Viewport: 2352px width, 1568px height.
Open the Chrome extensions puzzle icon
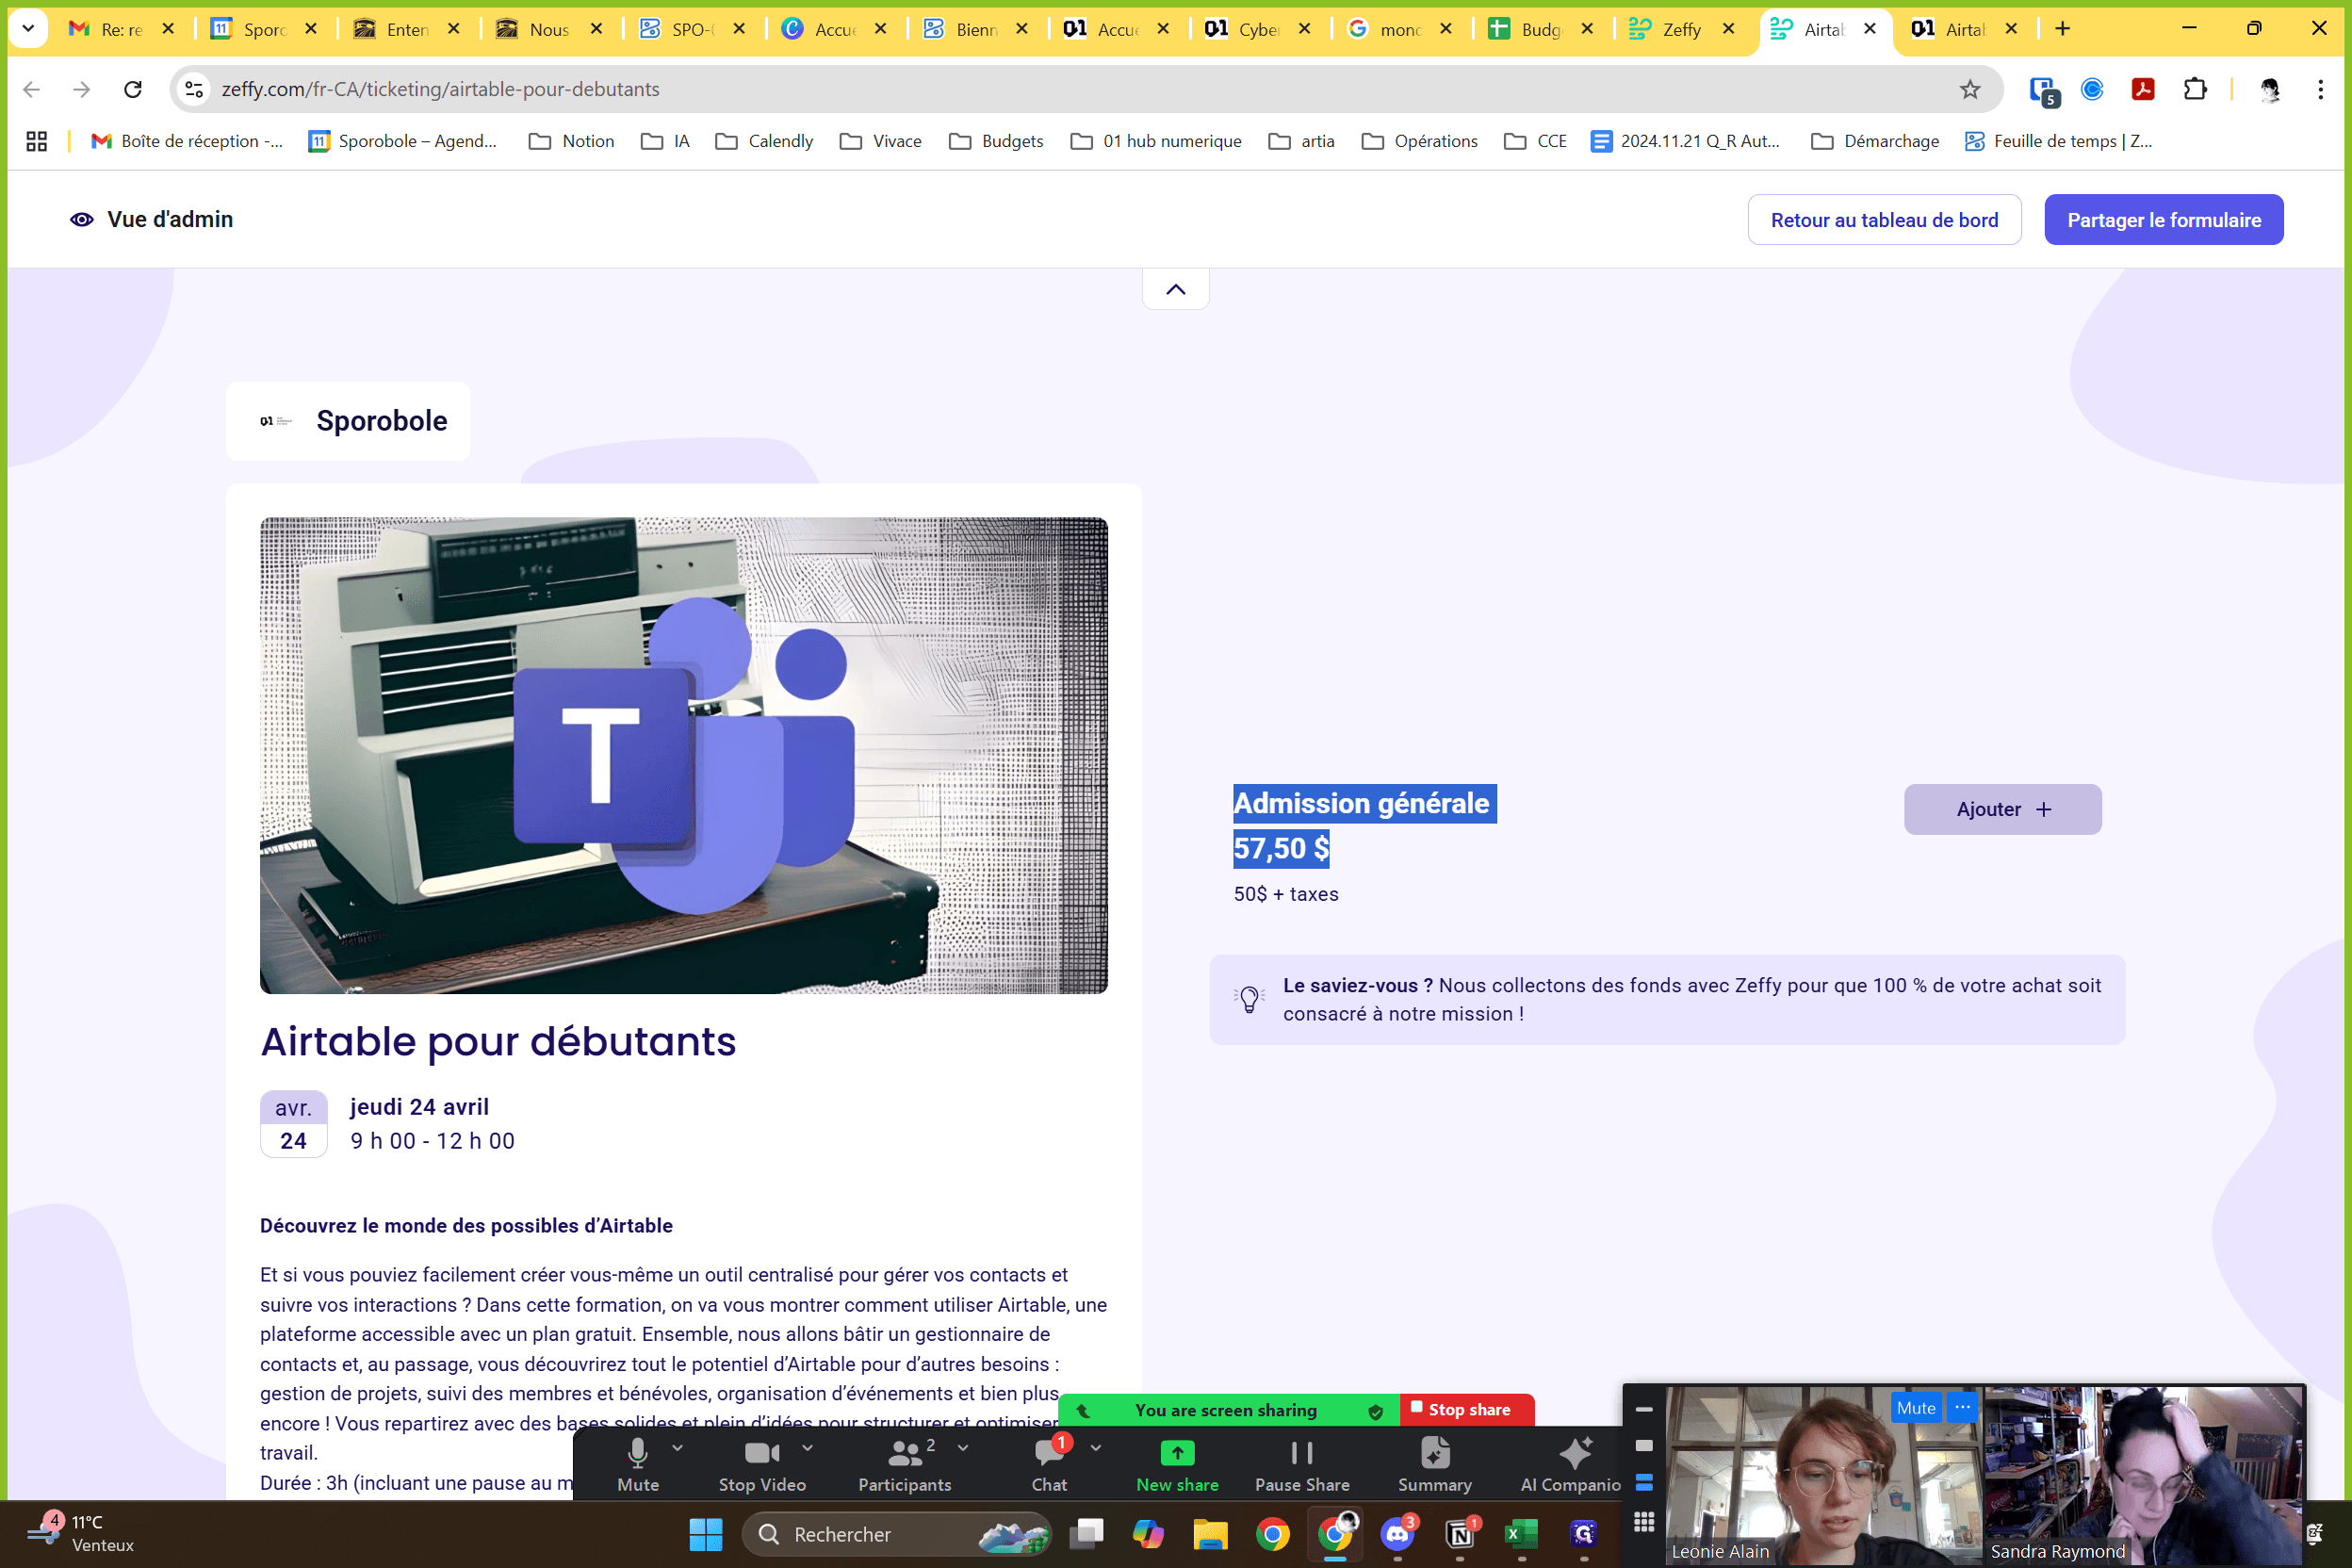coord(2195,89)
